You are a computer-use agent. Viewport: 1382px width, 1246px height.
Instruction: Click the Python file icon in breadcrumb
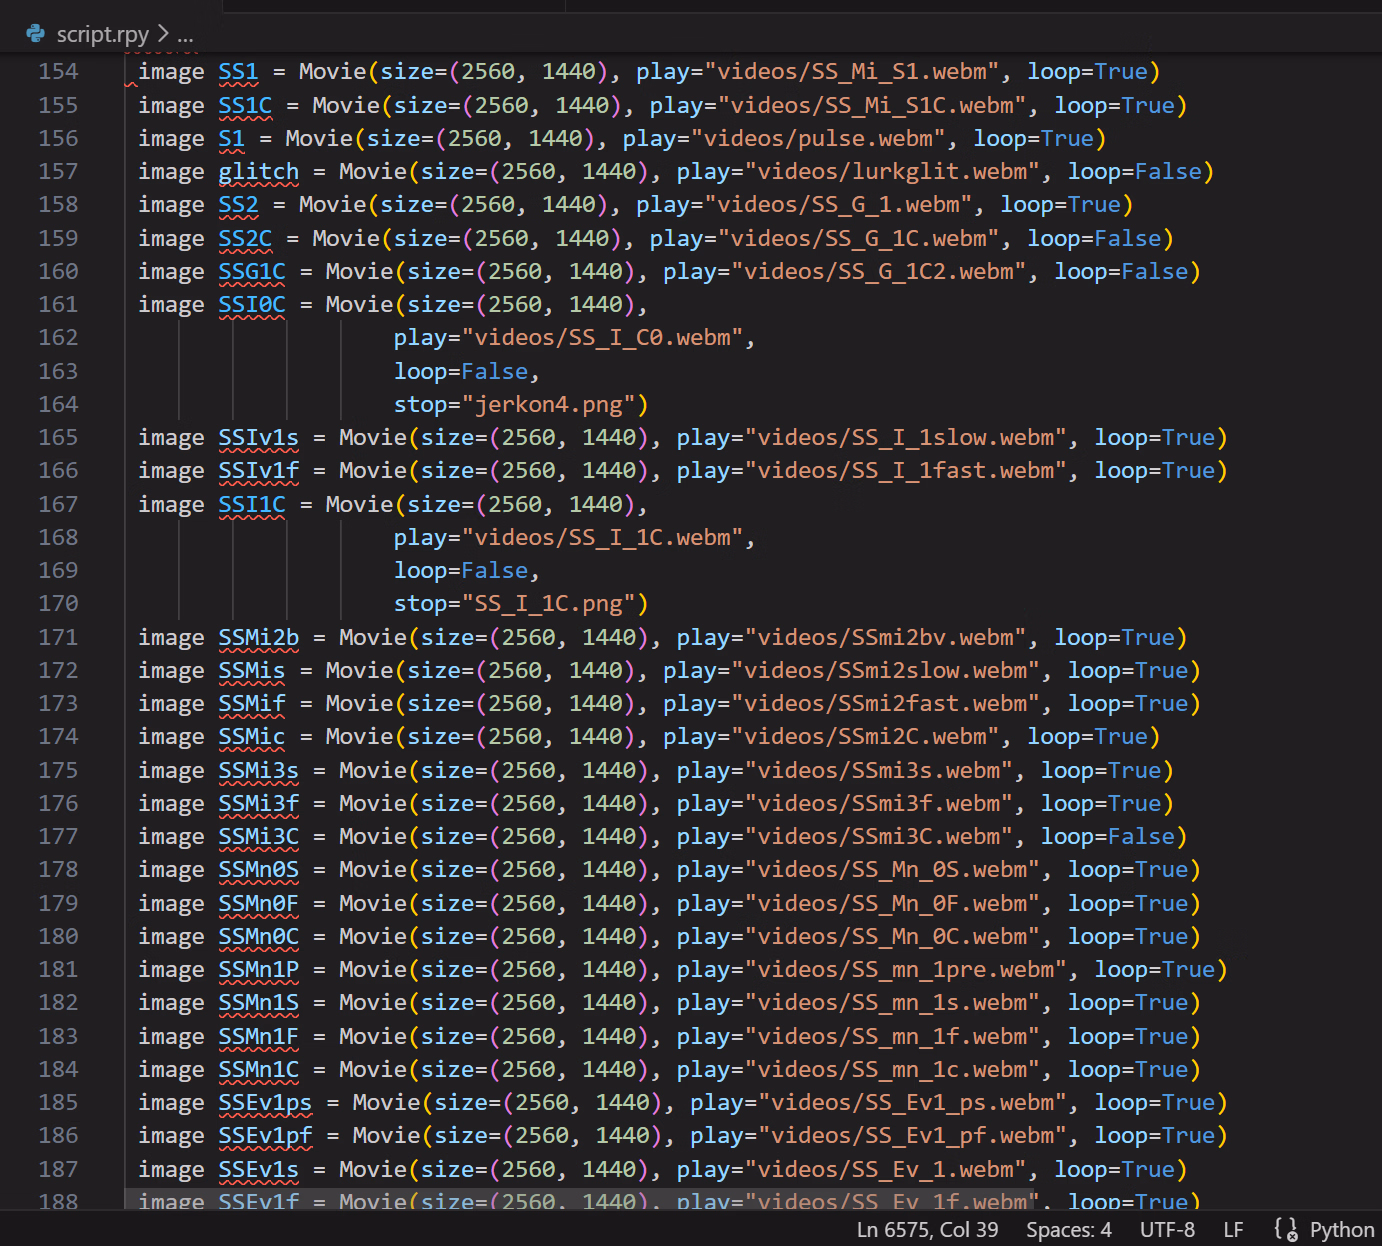36,34
